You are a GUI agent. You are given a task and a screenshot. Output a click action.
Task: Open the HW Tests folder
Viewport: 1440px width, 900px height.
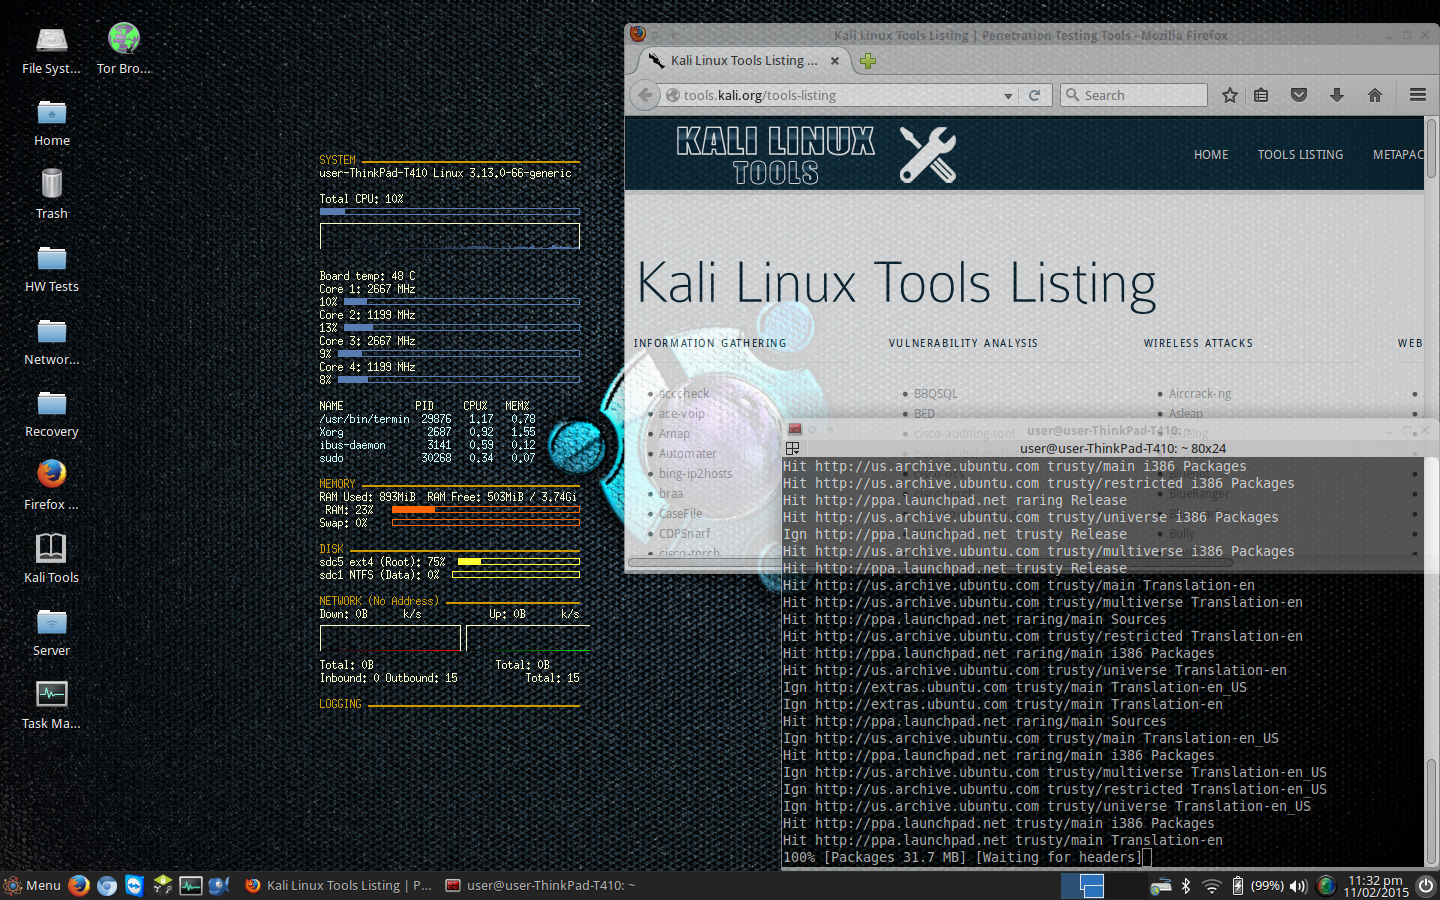[51, 267]
